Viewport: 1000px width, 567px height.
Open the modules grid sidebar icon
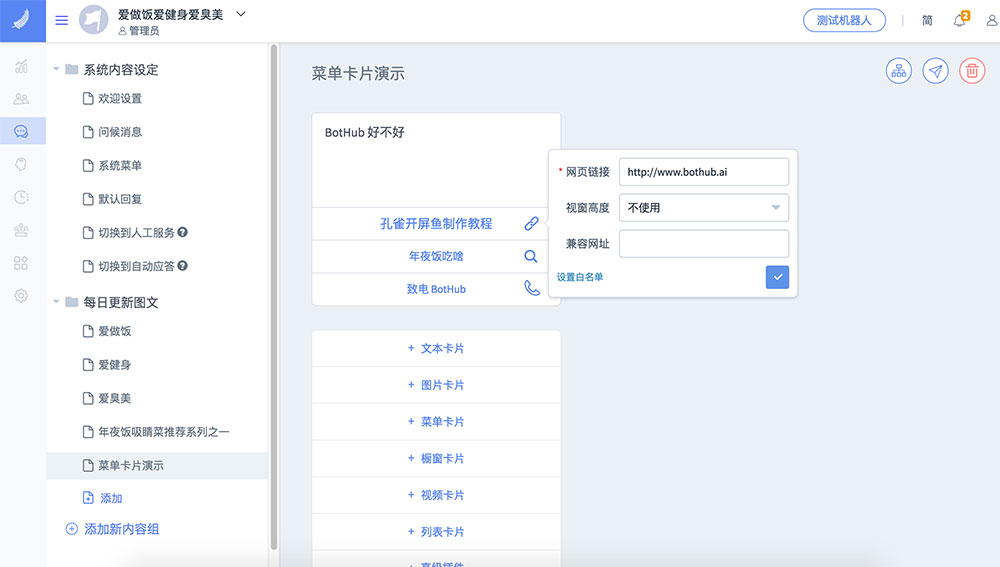21,263
